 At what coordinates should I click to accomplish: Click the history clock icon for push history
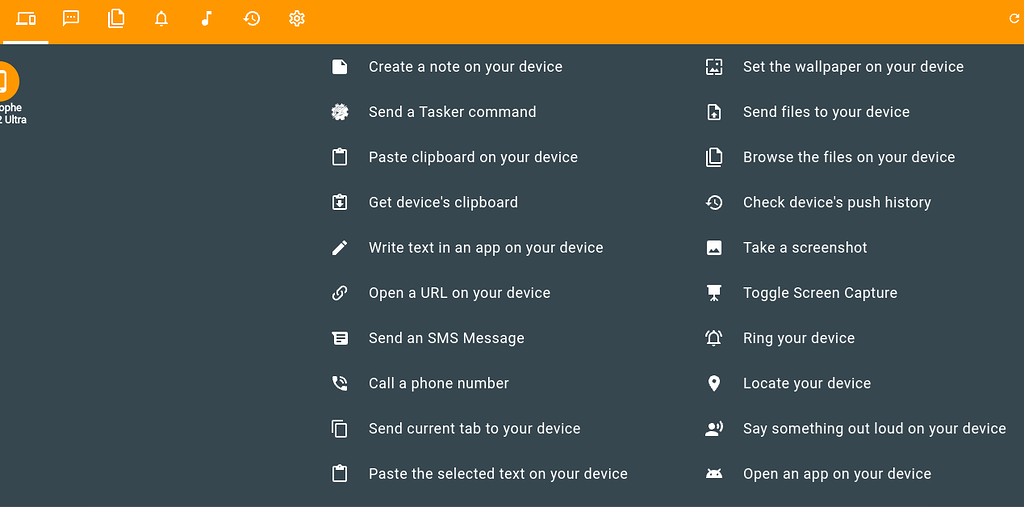(x=714, y=203)
